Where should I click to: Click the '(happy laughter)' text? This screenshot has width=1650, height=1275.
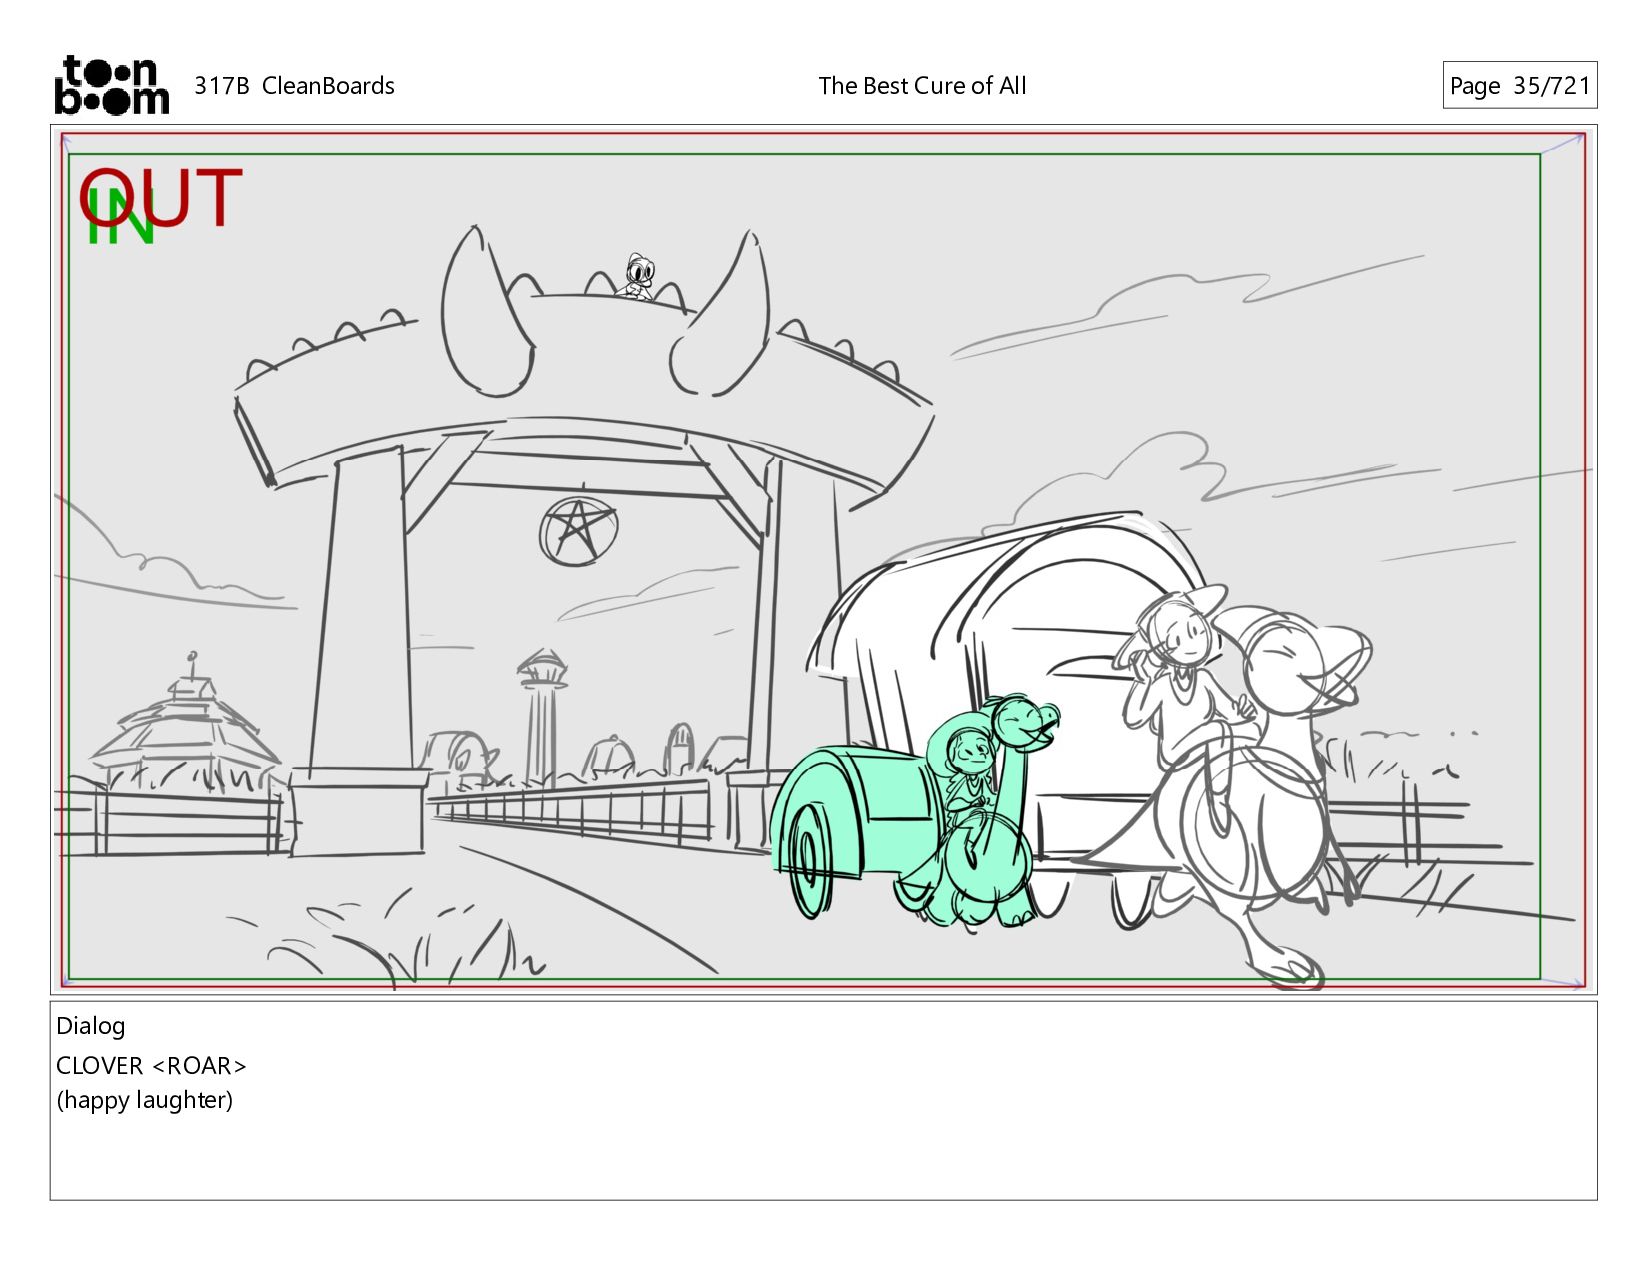tap(145, 1100)
